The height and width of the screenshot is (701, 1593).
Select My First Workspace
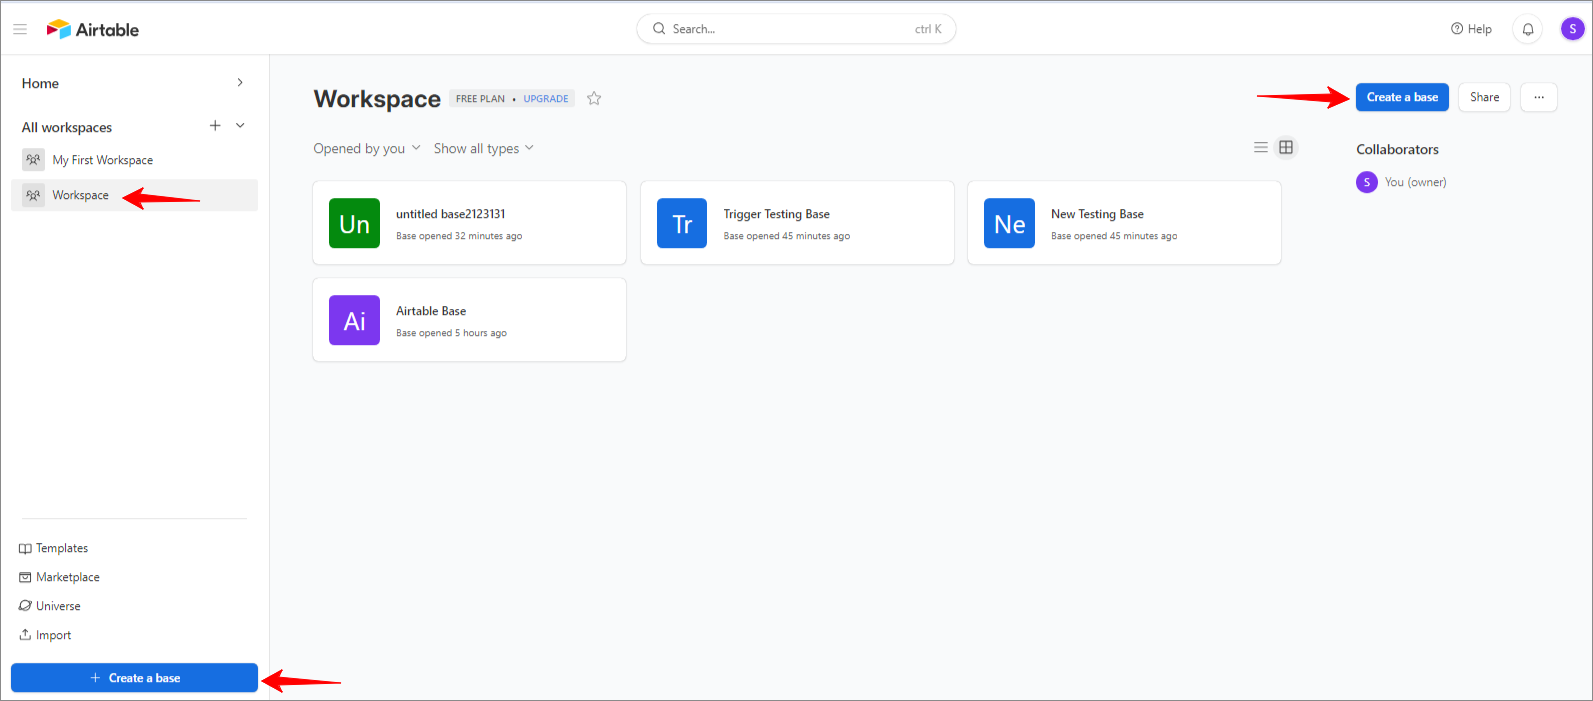point(134,160)
